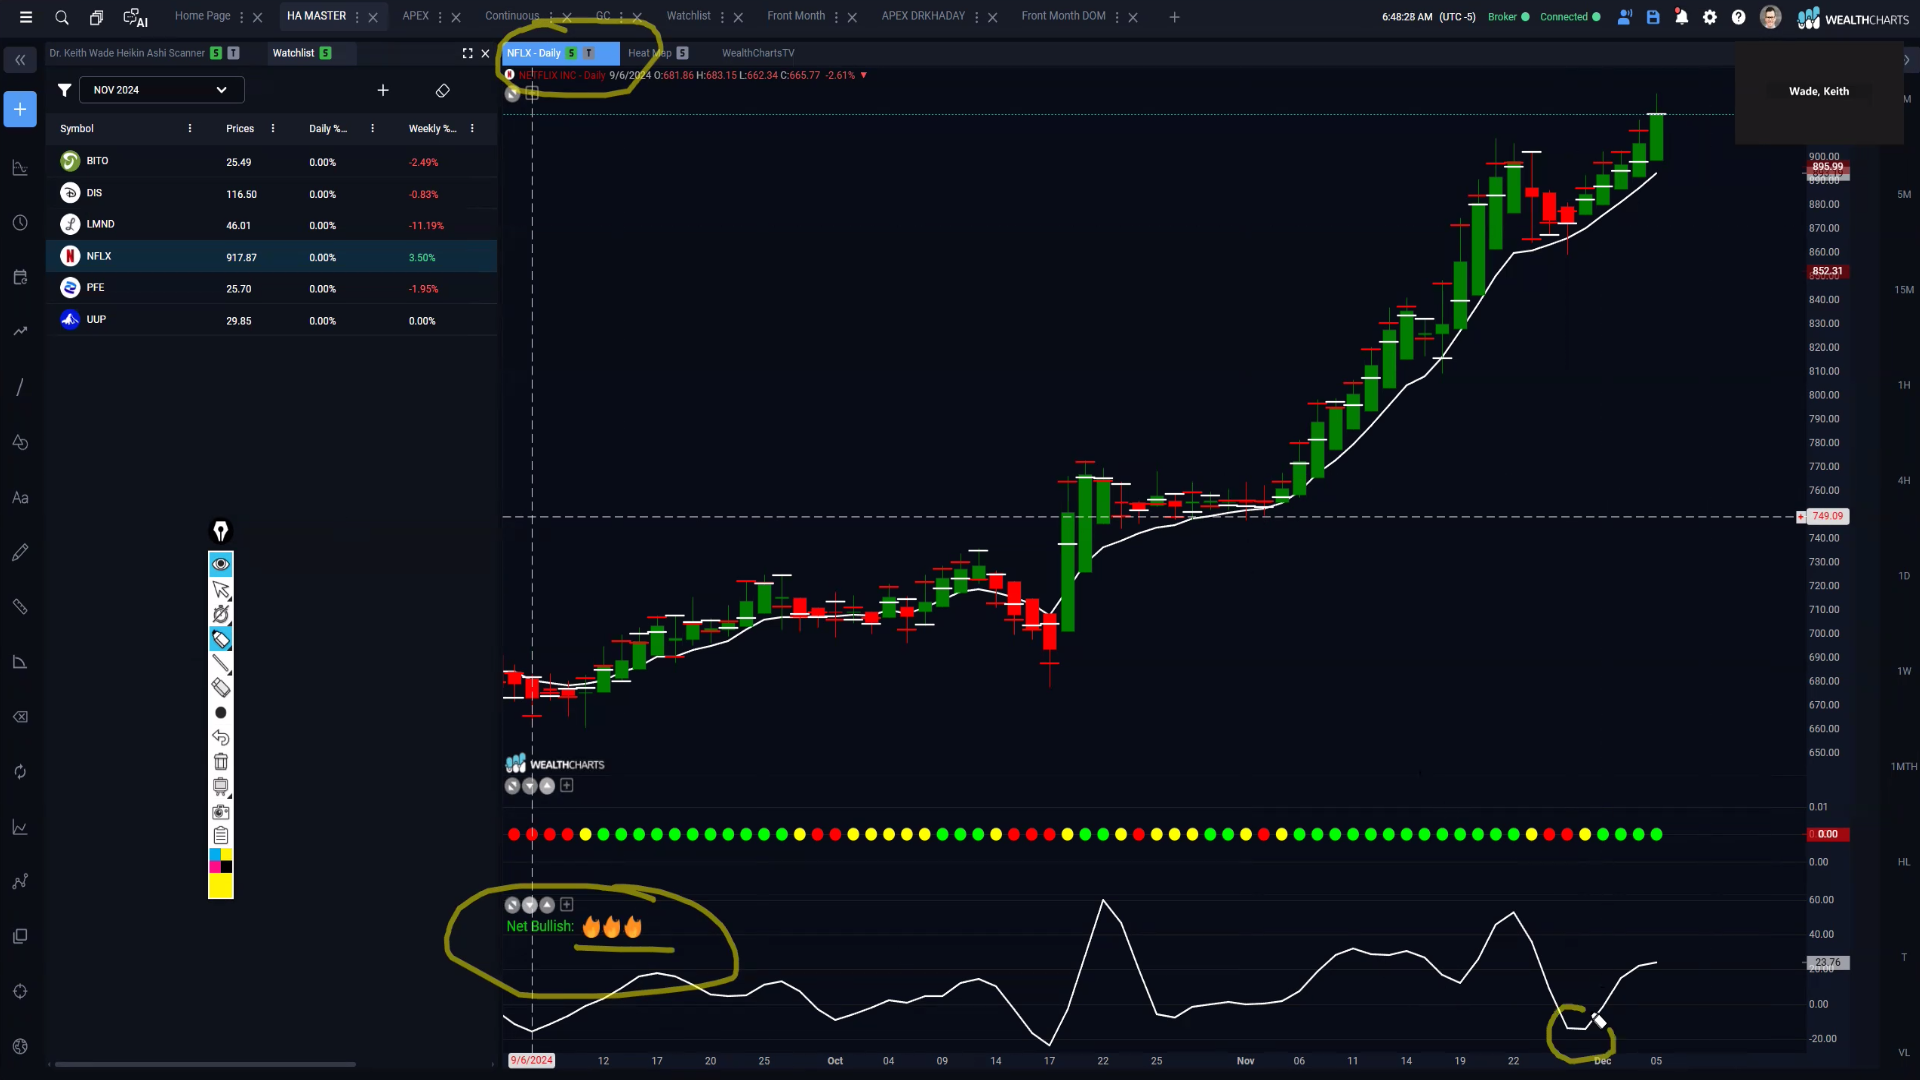Switch to Front Month workspace tab
The height and width of the screenshot is (1080, 1920).
[796, 16]
